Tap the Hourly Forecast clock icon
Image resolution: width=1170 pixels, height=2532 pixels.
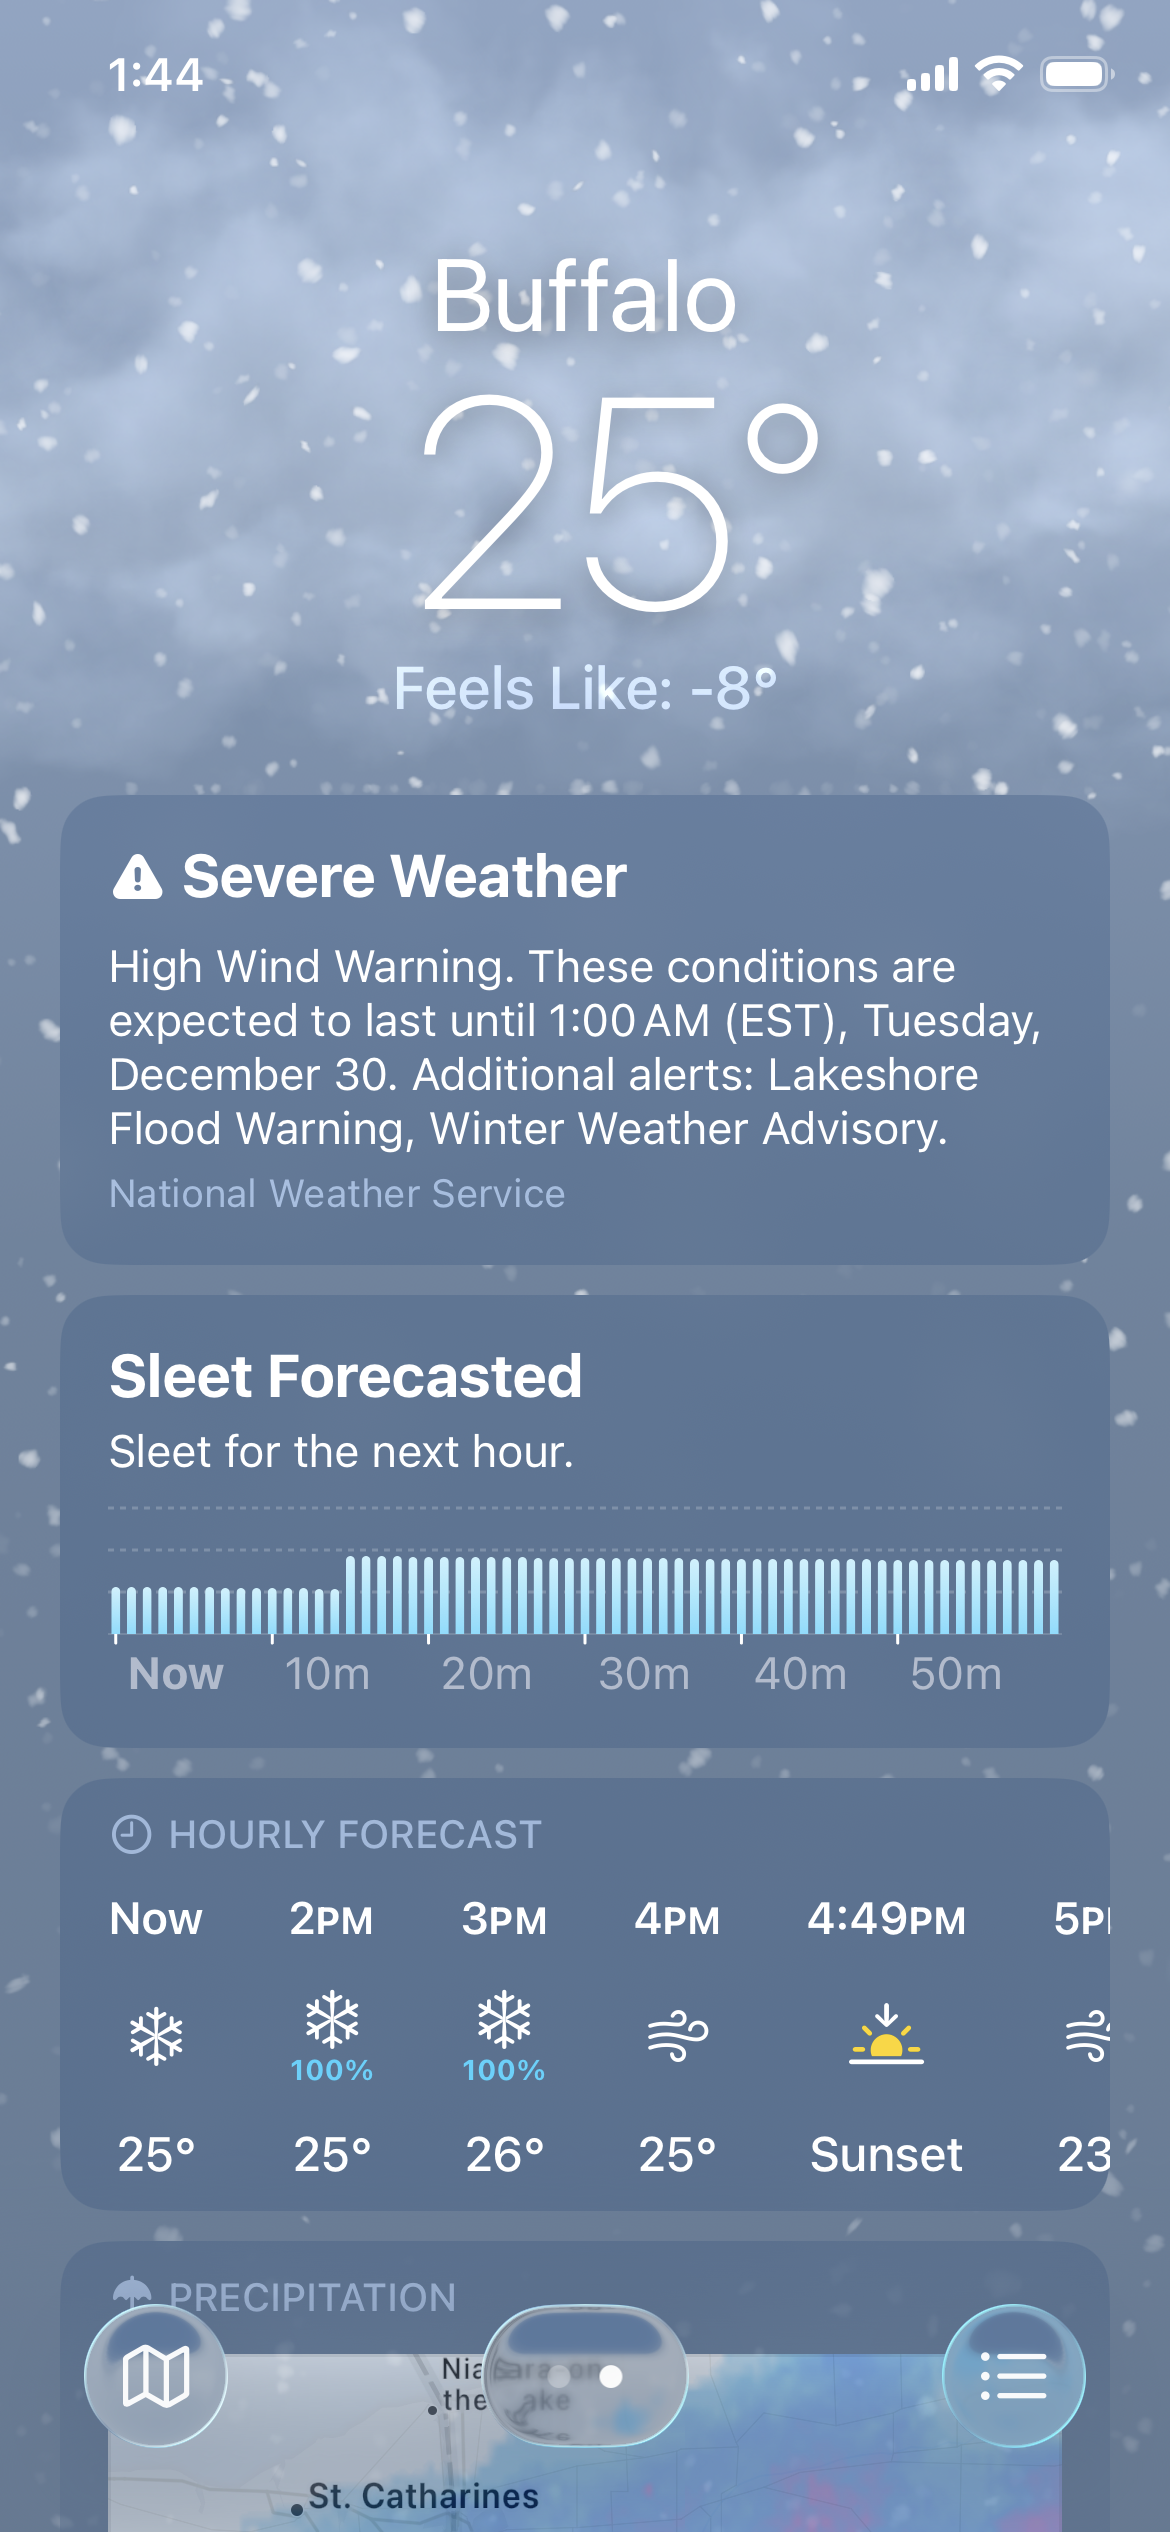point(131,1835)
